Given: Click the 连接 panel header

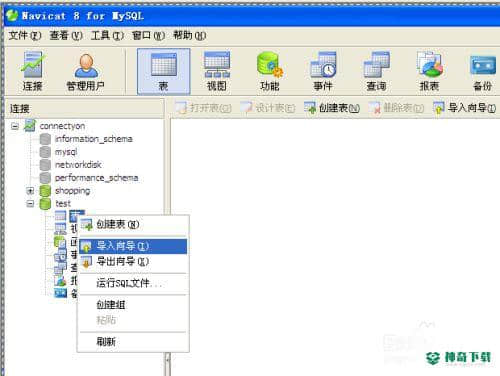Looking at the screenshot, I should (85, 108).
